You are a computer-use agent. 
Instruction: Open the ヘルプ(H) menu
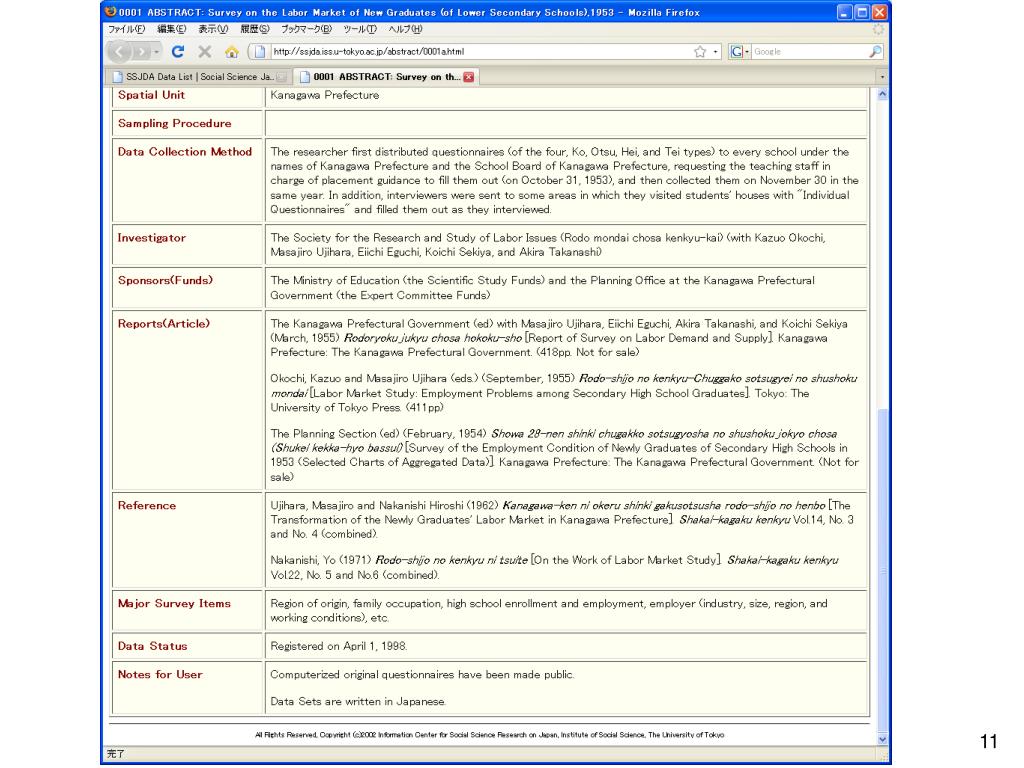click(x=405, y=29)
